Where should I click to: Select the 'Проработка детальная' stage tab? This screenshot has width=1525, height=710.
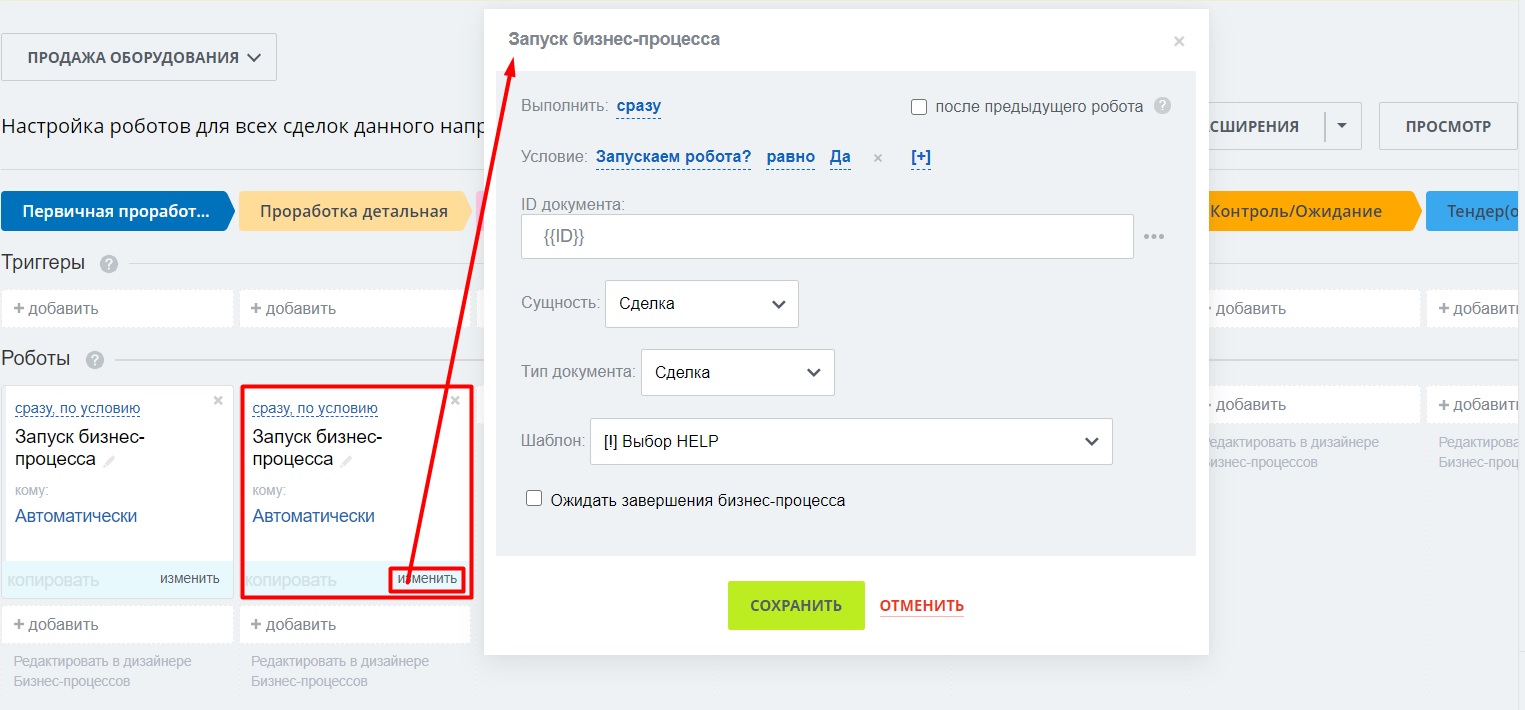pos(353,211)
